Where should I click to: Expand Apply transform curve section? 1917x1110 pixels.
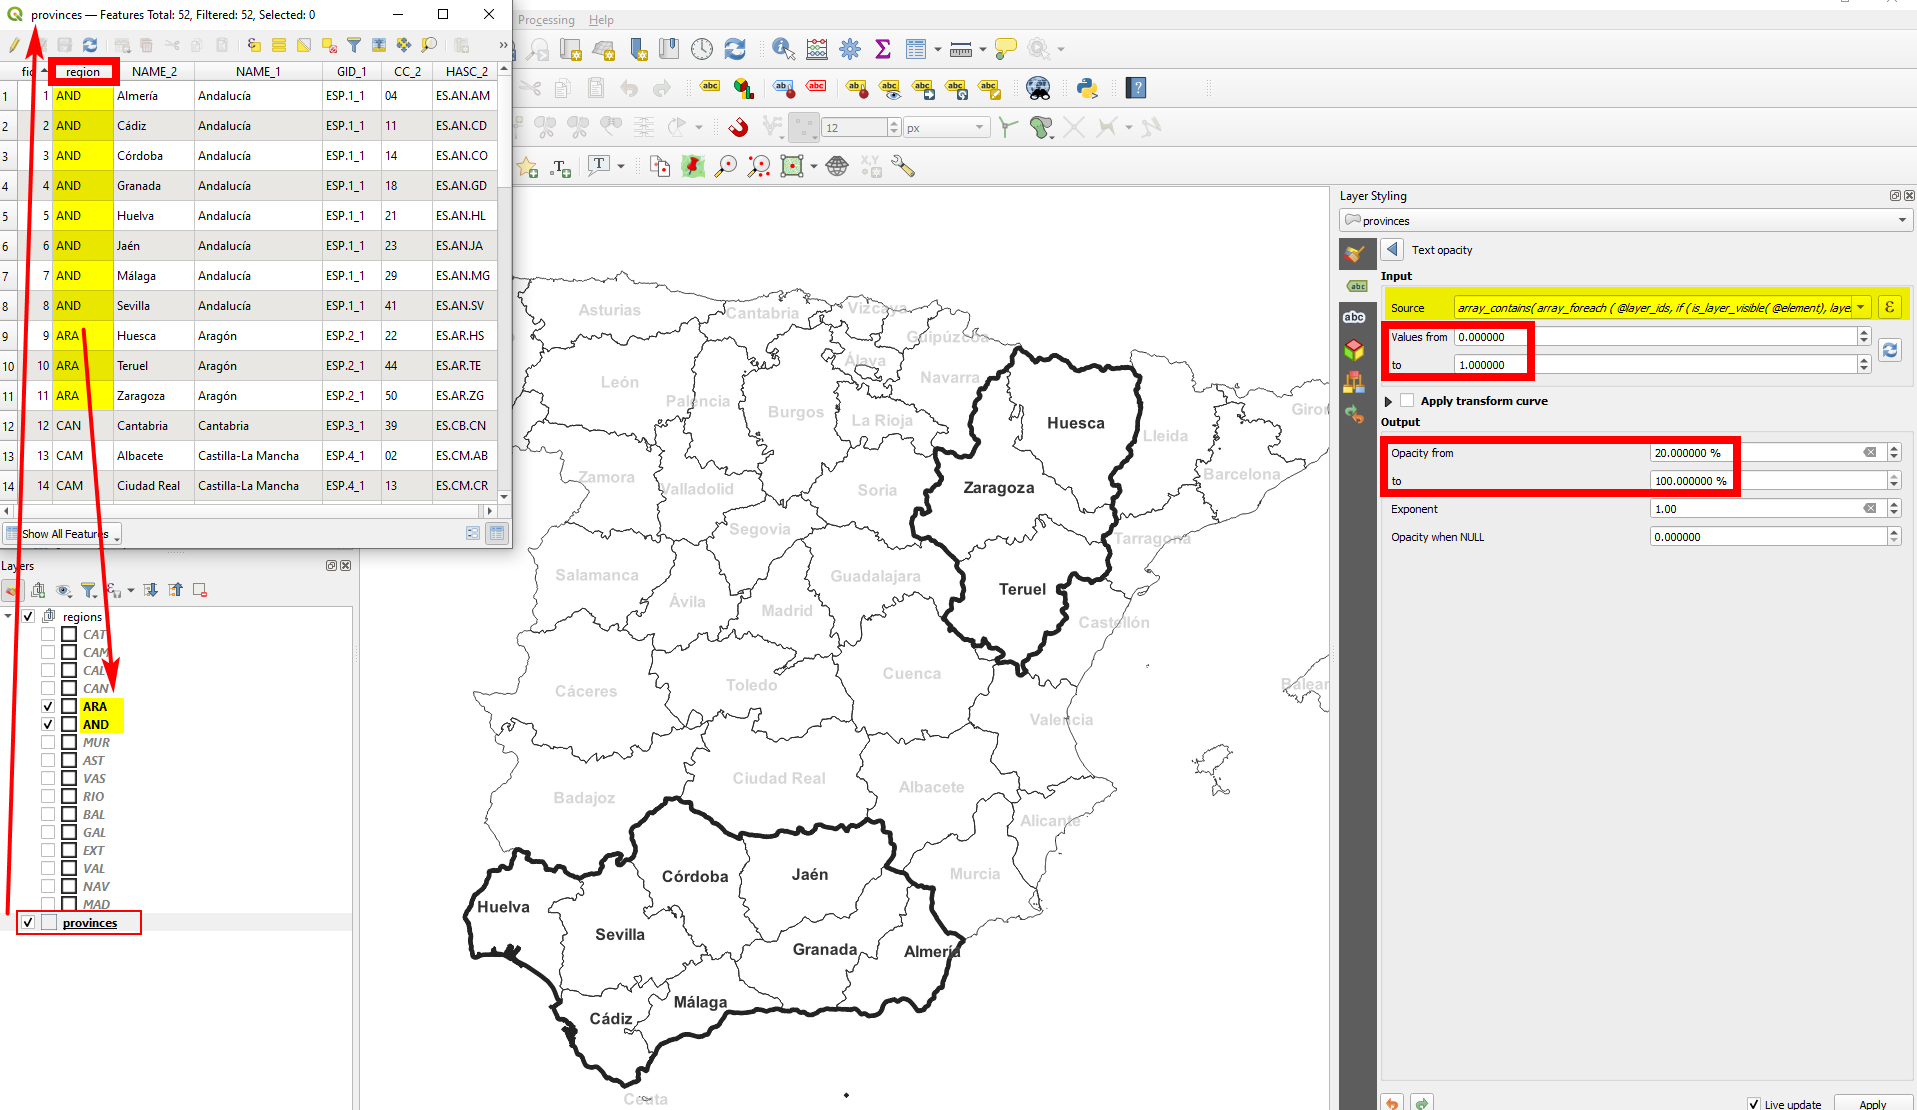[x=1388, y=401]
